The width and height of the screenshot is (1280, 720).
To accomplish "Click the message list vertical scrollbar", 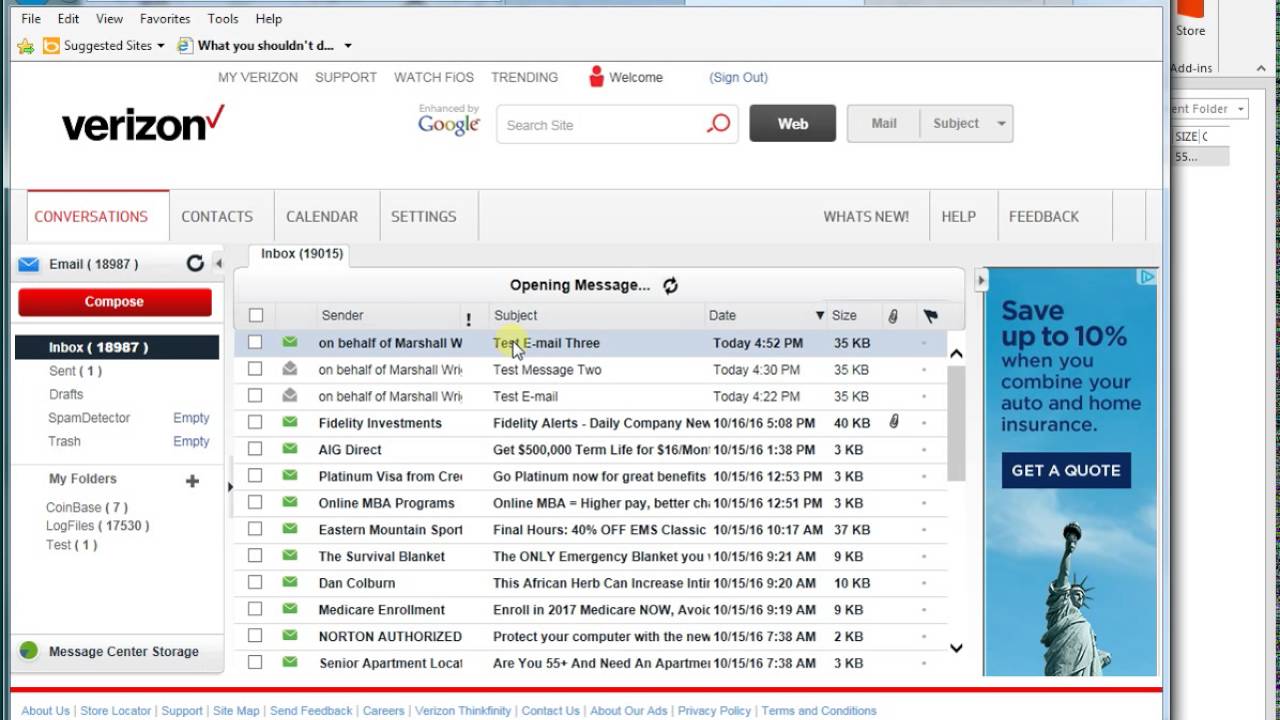I will pos(956,424).
